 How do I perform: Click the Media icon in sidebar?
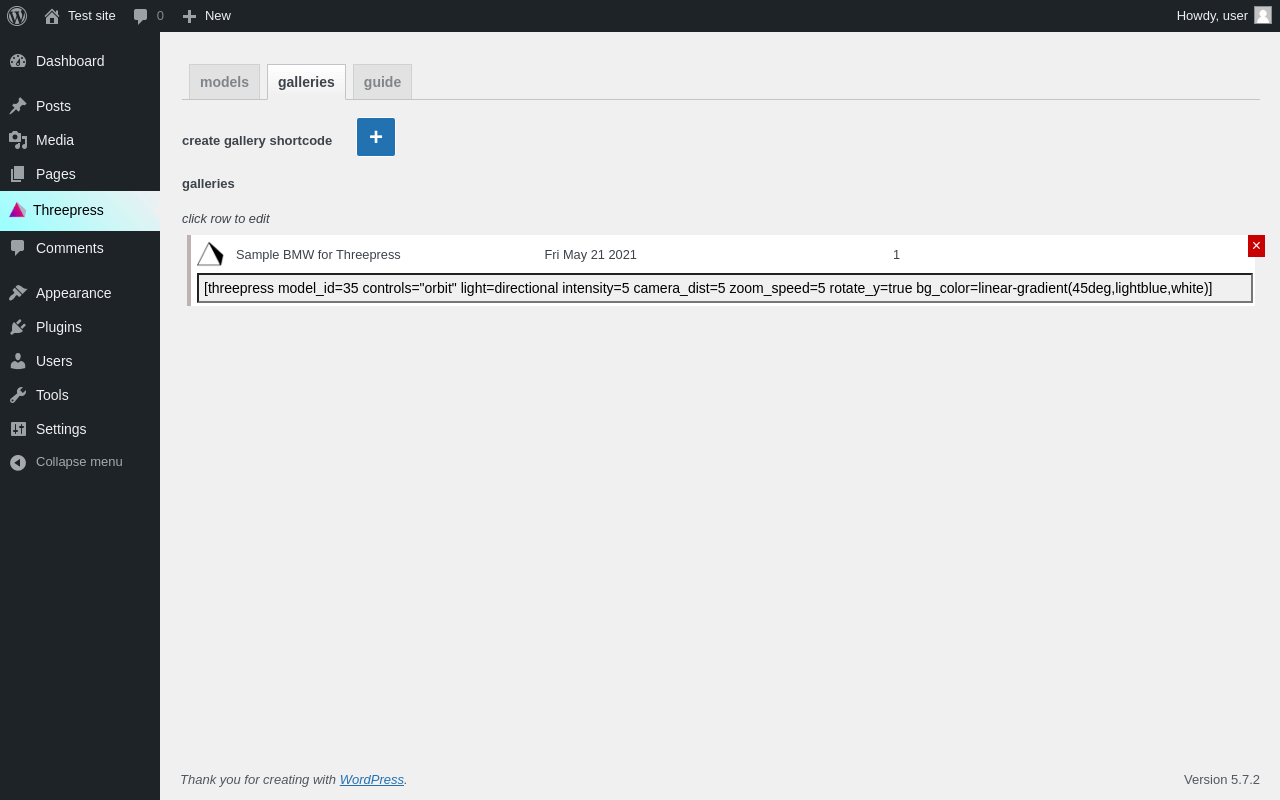point(18,140)
